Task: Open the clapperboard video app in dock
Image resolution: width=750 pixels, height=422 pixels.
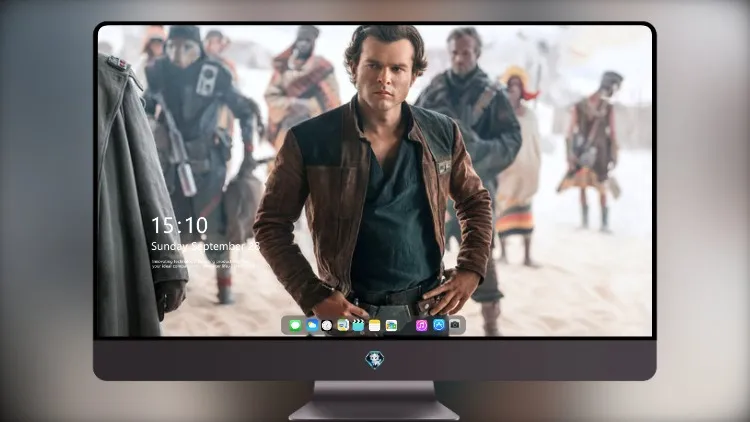Action: [358, 325]
